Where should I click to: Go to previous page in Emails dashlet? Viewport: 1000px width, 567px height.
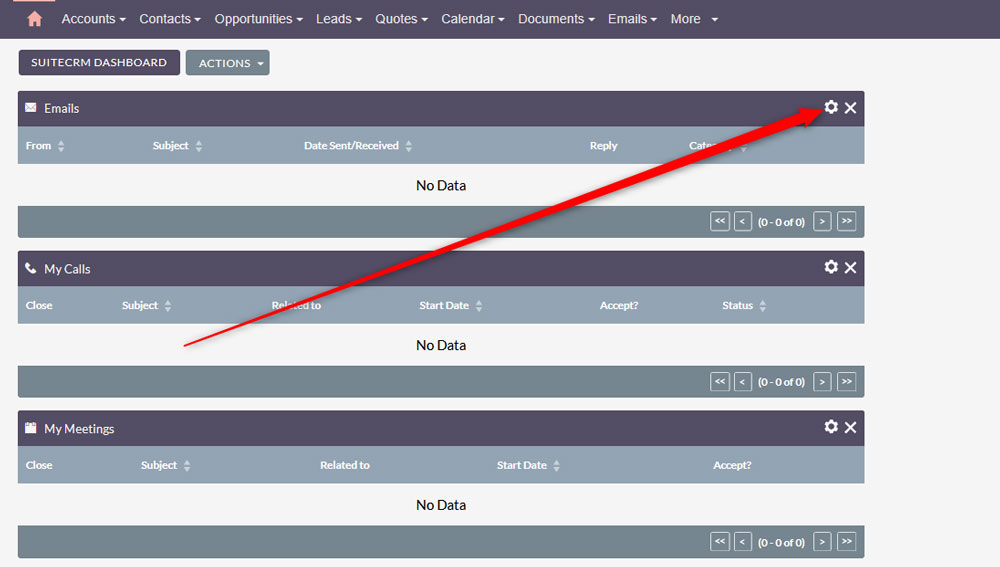pyautogui.click(x=742, y=221)
